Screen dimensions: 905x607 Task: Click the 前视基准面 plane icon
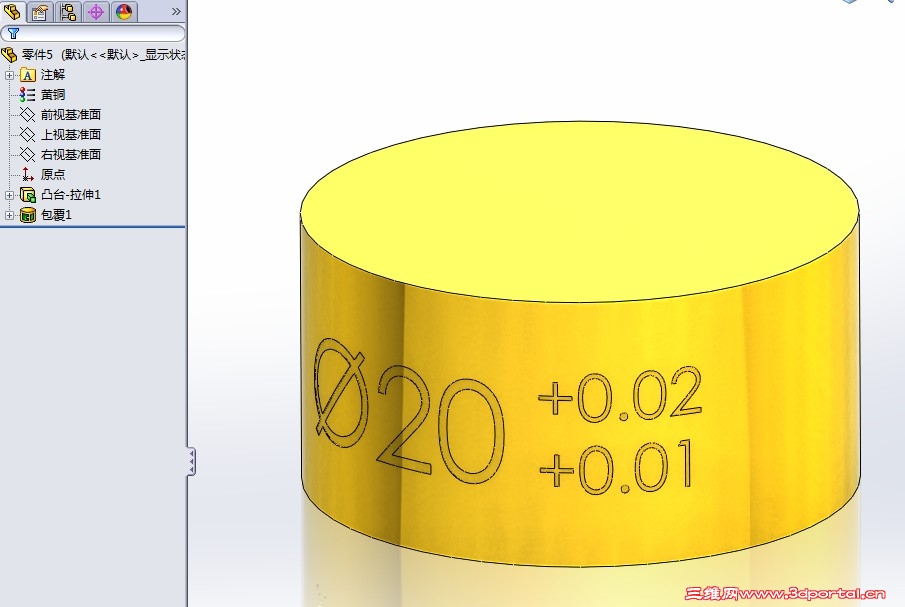(x=28, y=114)
